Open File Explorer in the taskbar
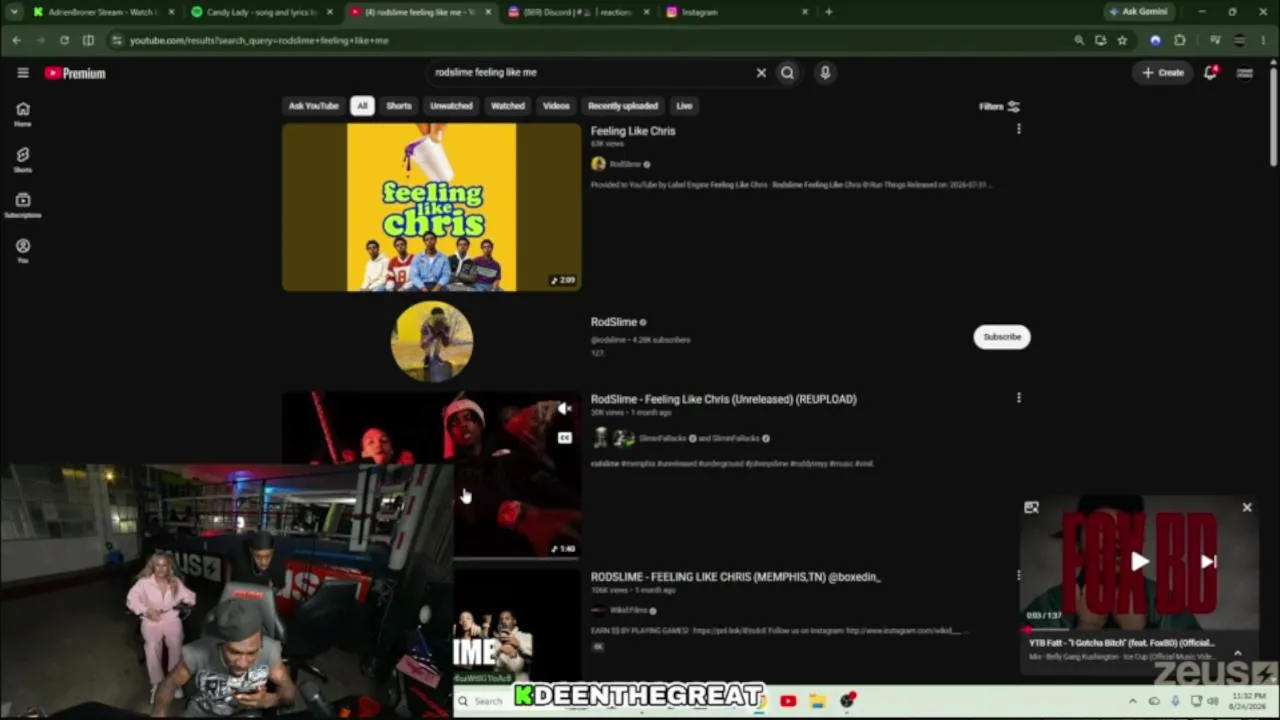 point(818,701)
